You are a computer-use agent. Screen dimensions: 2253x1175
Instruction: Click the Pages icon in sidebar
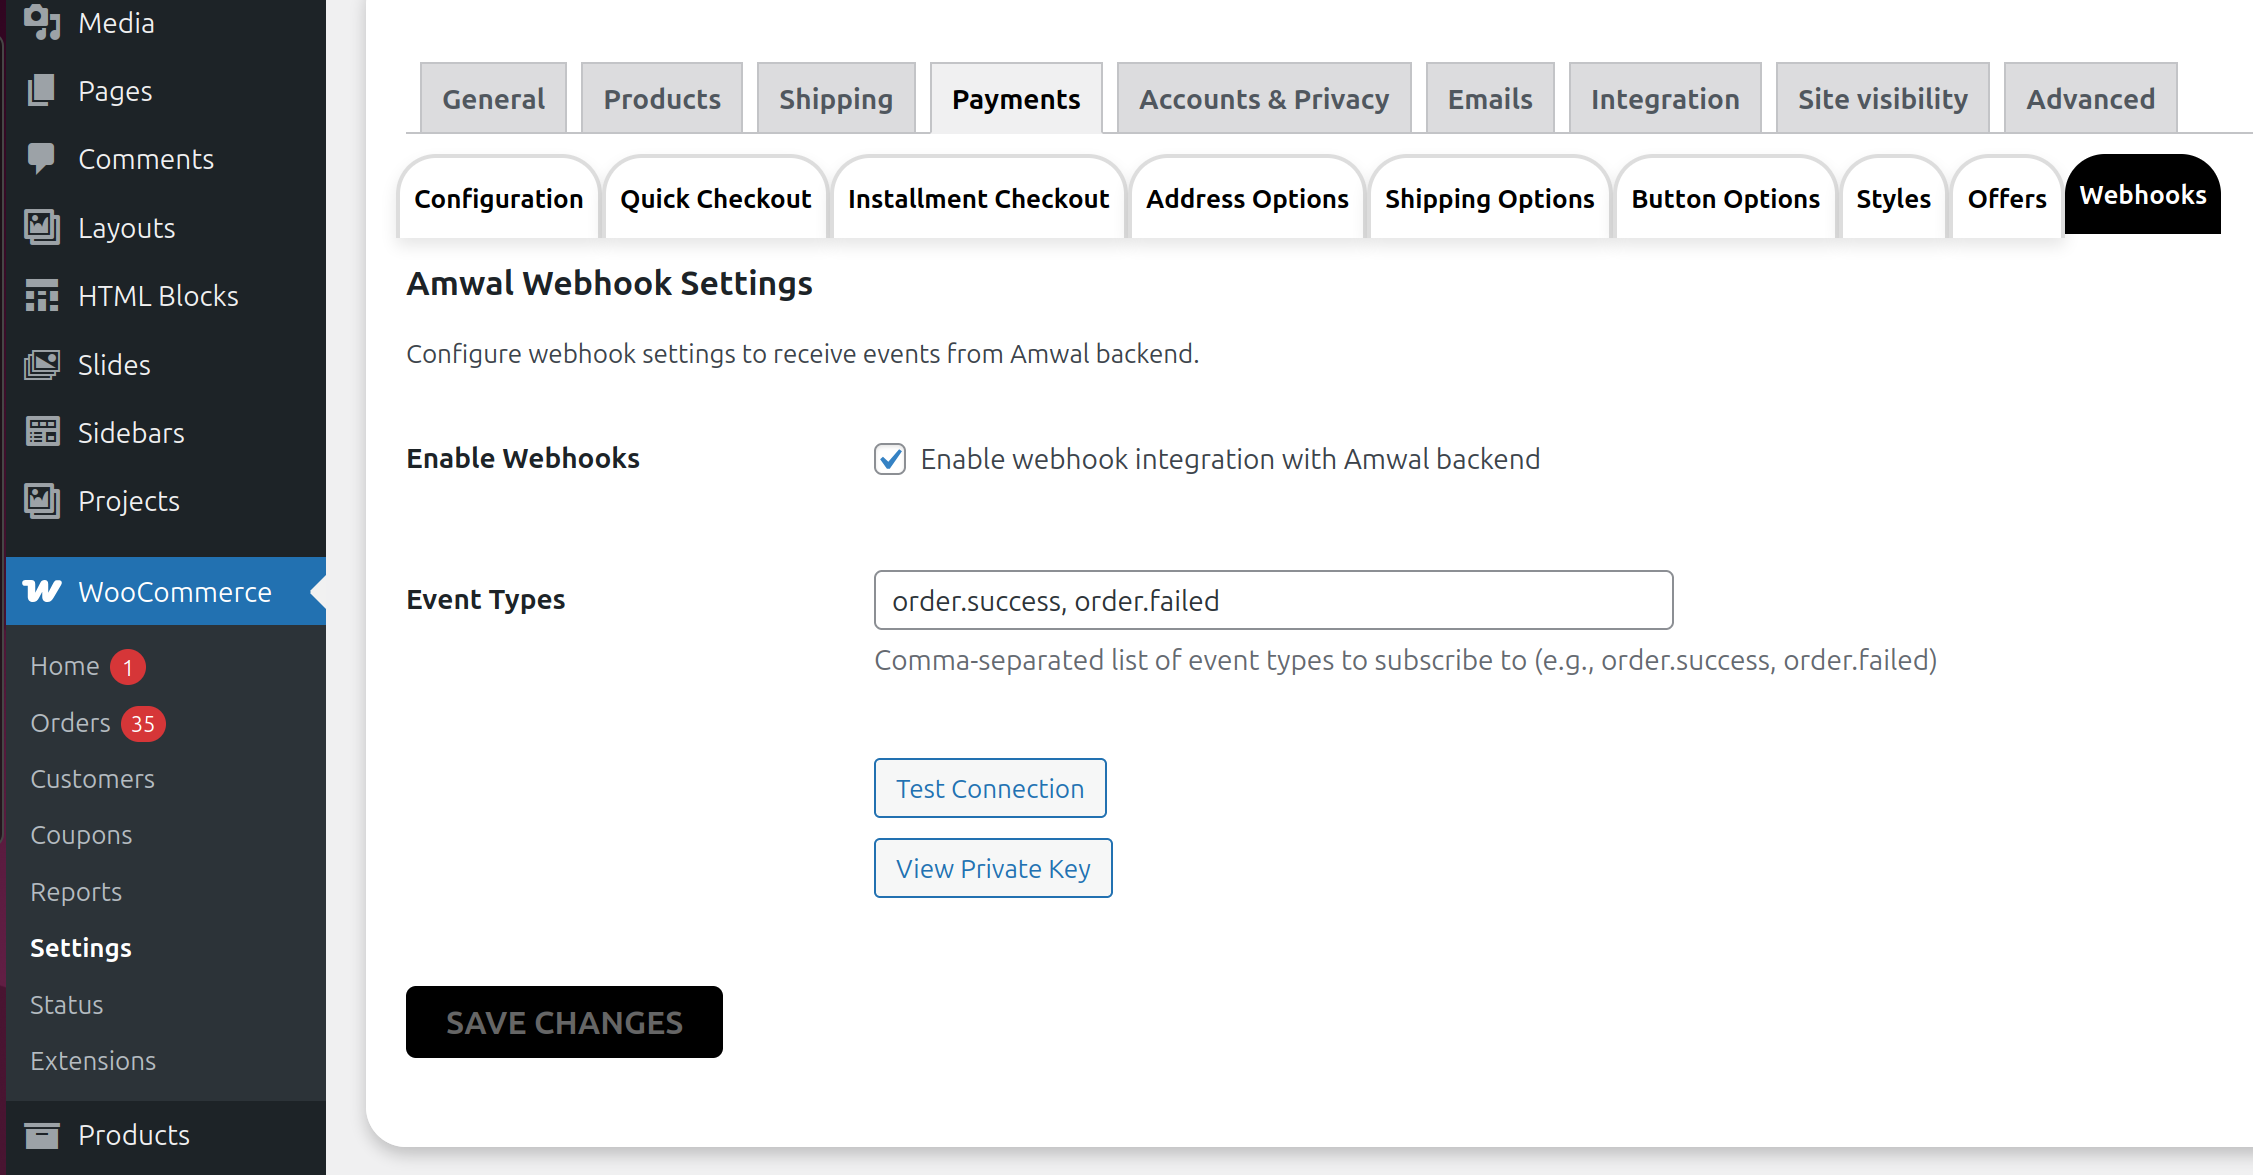(x=42, y=91)
